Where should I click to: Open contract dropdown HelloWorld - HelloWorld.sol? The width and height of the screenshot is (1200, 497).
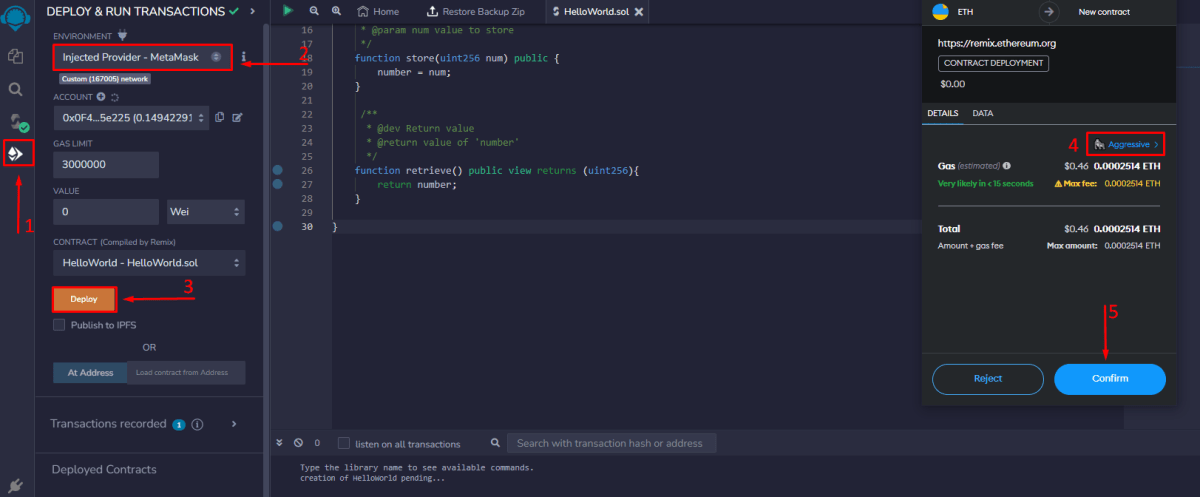pos(149,262)
